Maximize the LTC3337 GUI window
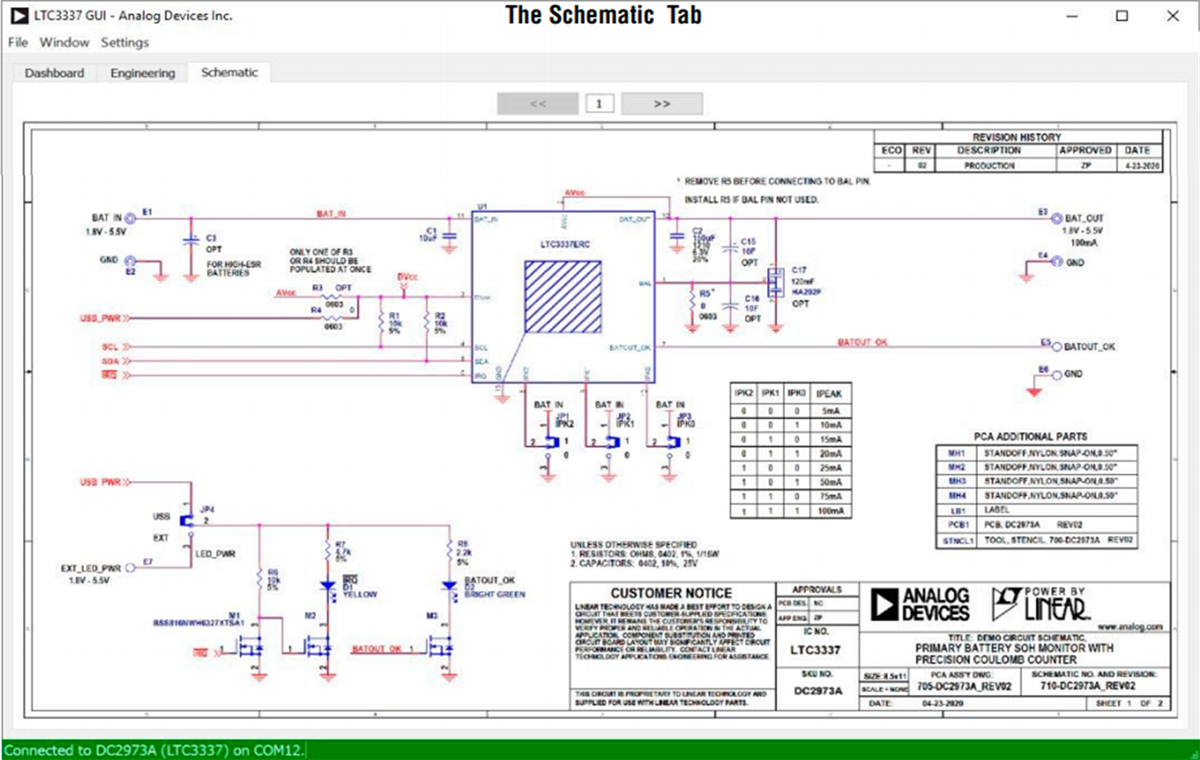Viewport: 1200px width, 760px height. point(1121,16)
